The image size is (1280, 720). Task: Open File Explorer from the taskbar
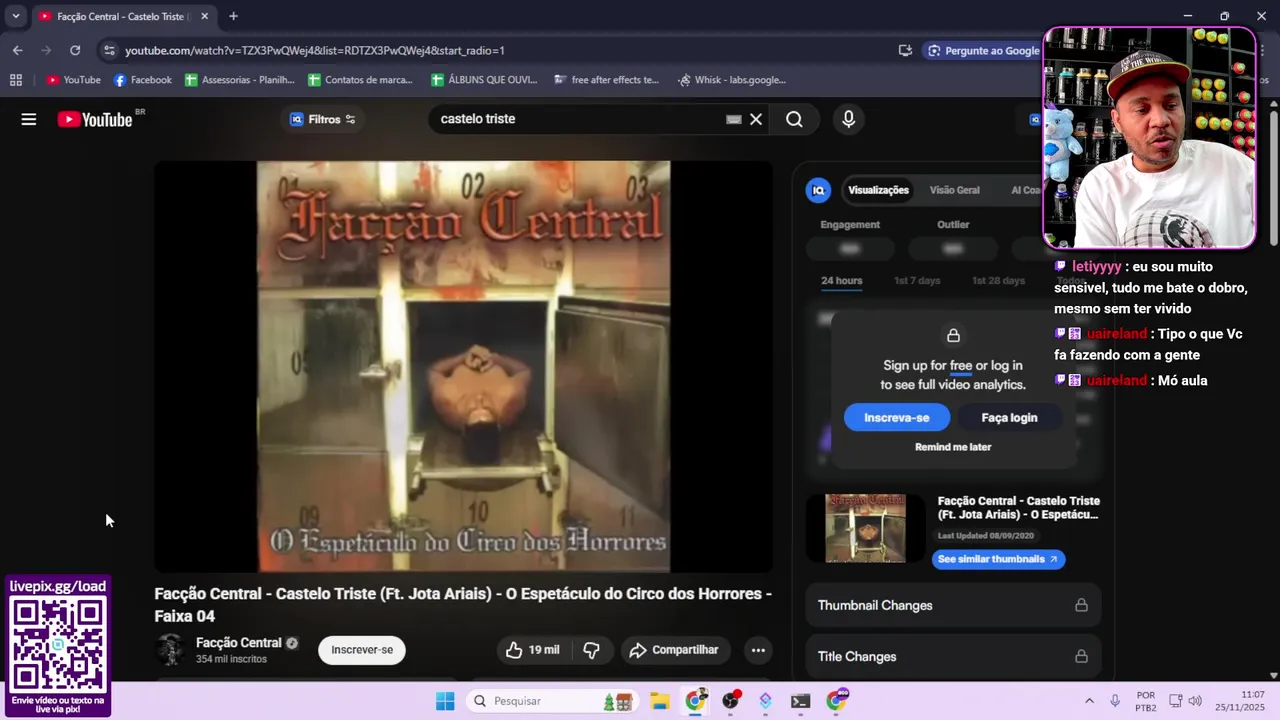pos(660,701)
